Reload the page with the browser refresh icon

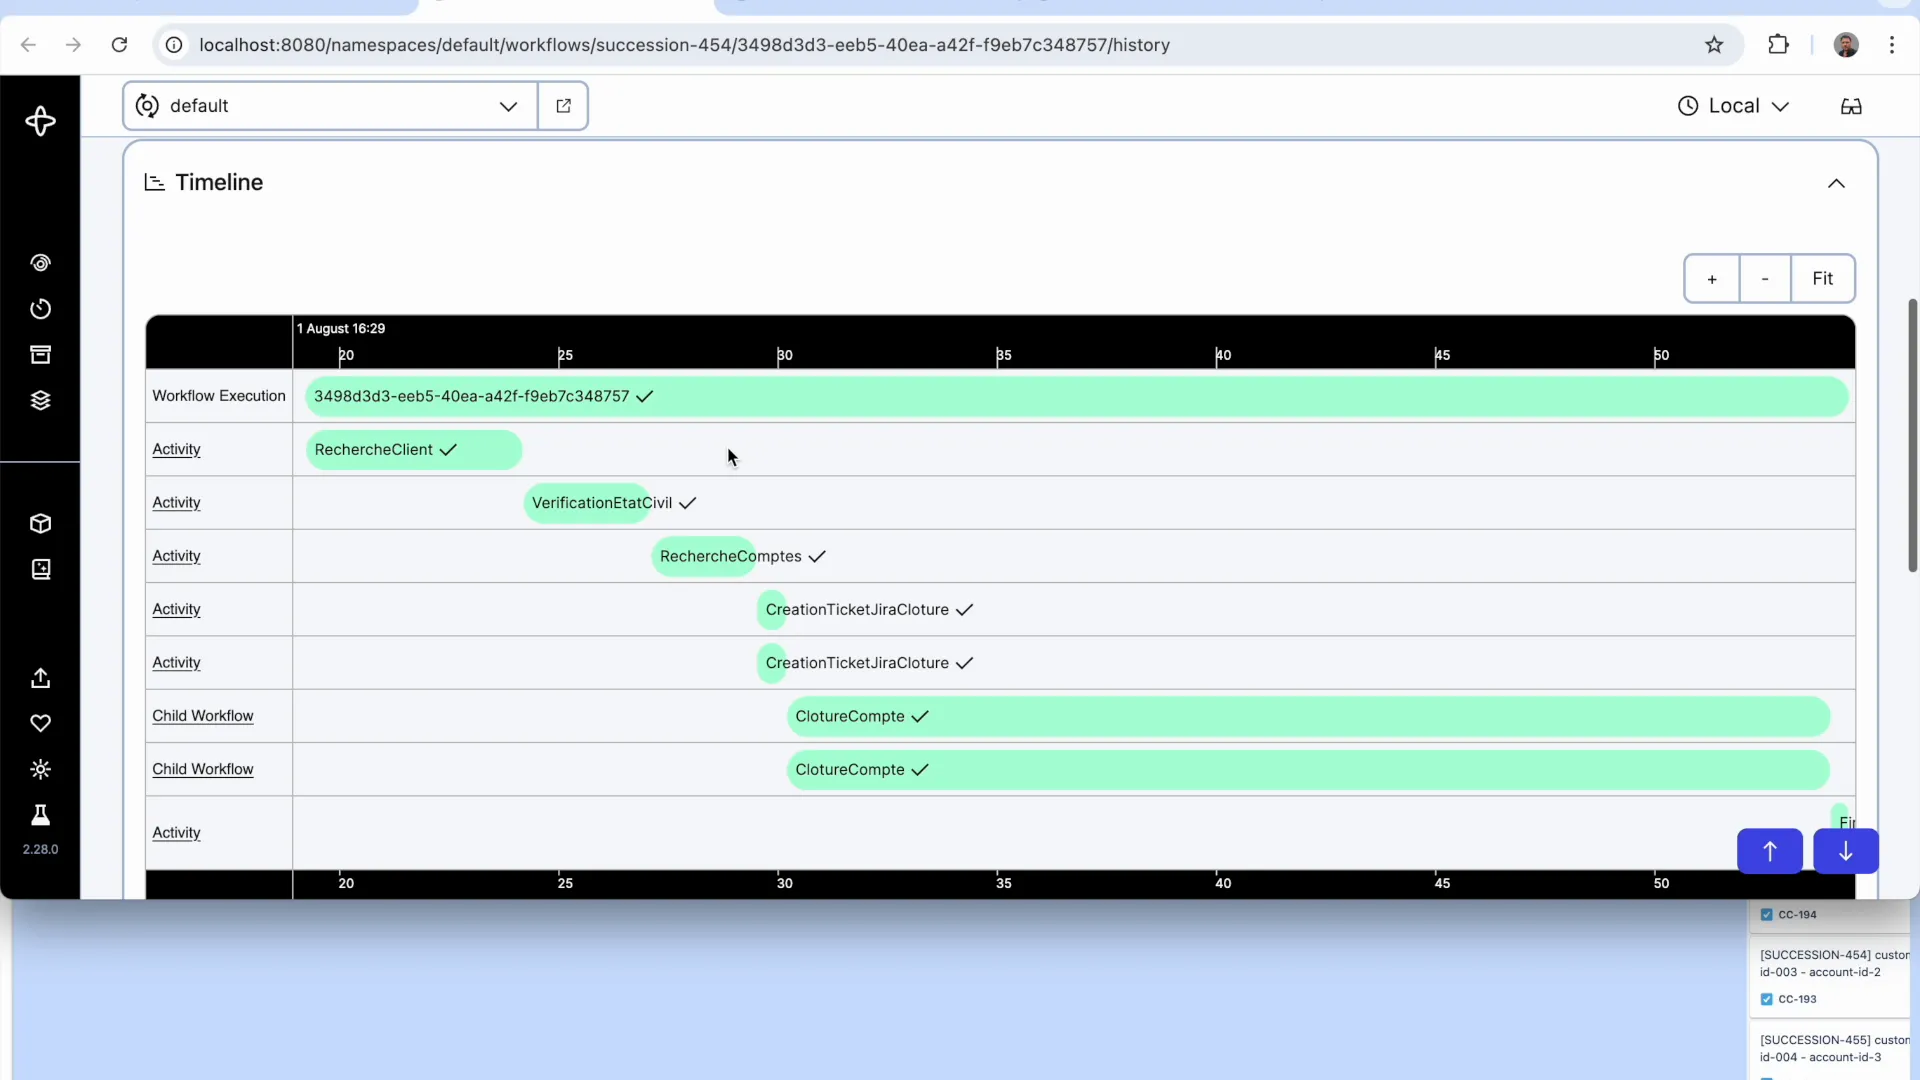click(x=119, y=45)
